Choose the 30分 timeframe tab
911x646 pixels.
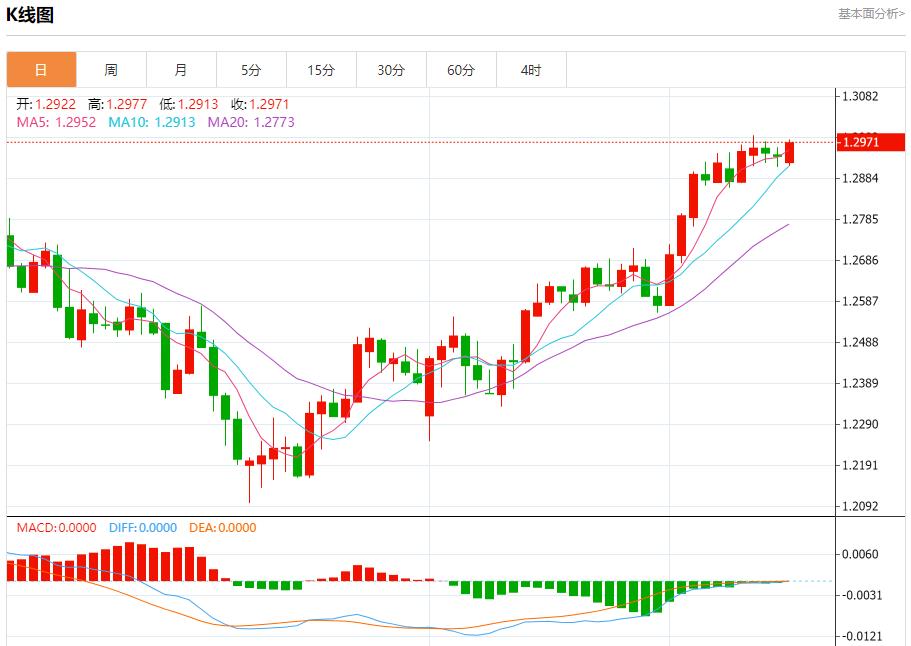click(391, 70)
